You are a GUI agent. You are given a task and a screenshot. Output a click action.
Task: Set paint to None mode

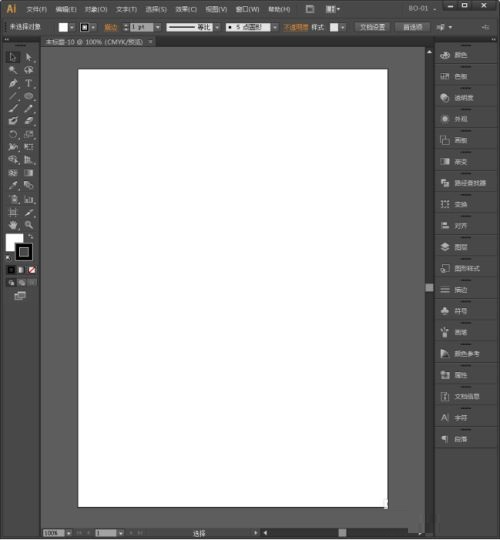(32, 270)
